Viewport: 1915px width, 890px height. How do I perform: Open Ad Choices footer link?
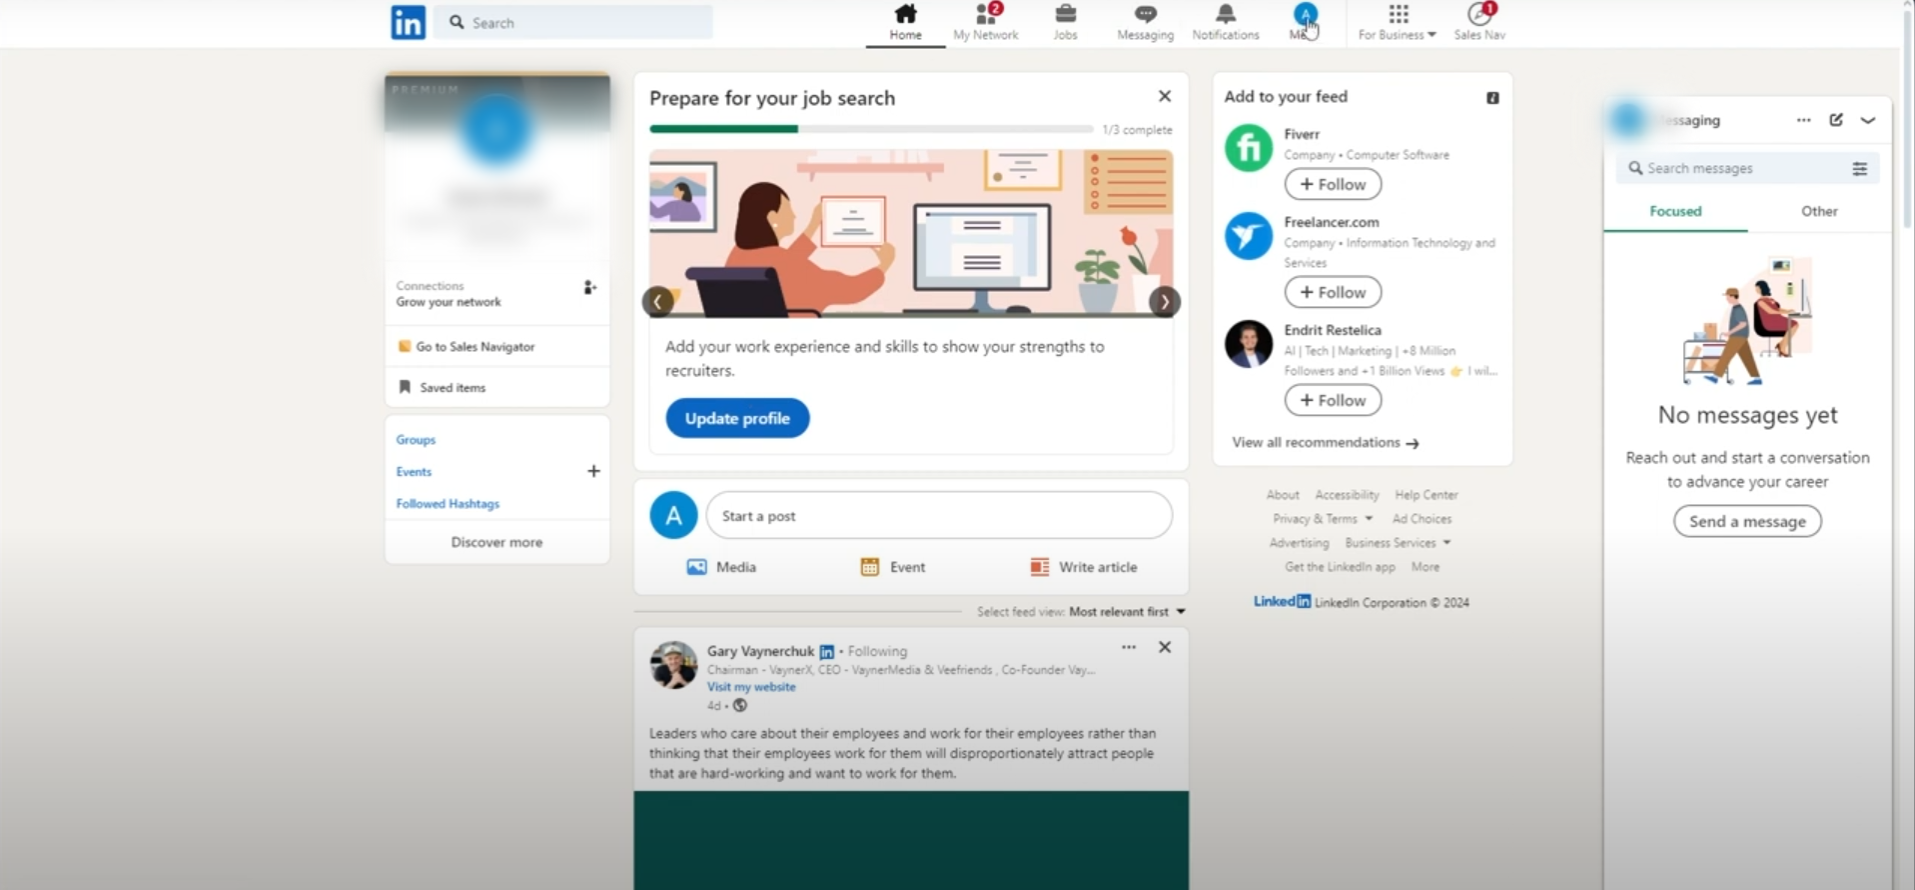(1422, 519)
